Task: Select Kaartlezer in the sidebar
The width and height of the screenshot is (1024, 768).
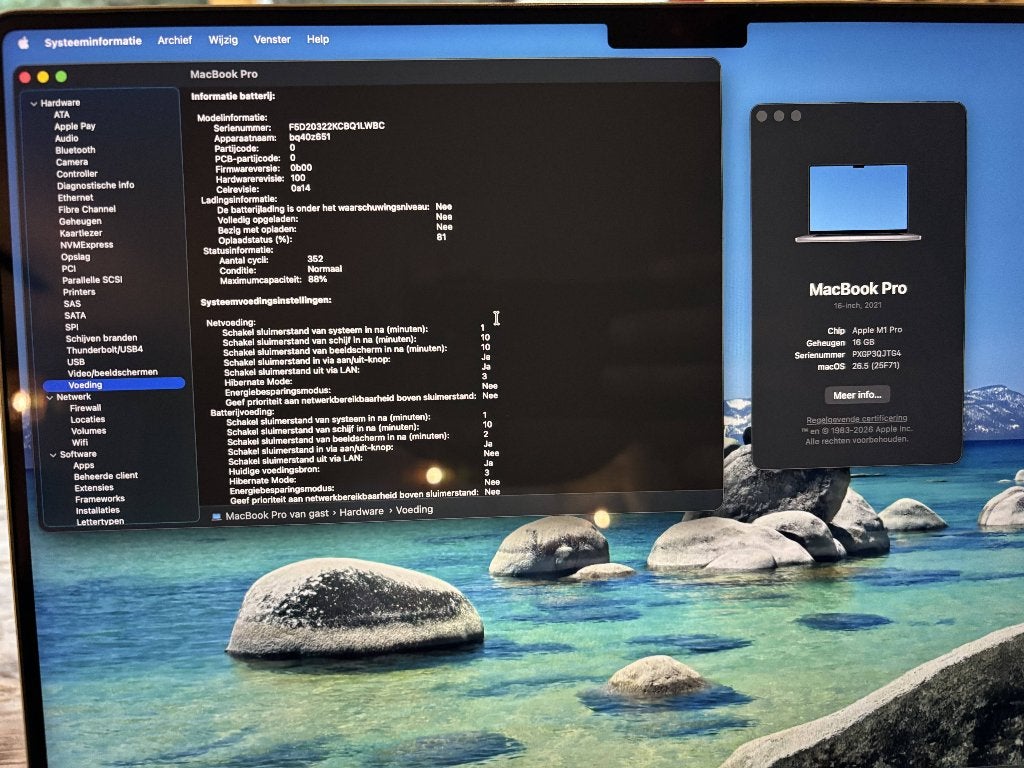Action: (80, 233)
